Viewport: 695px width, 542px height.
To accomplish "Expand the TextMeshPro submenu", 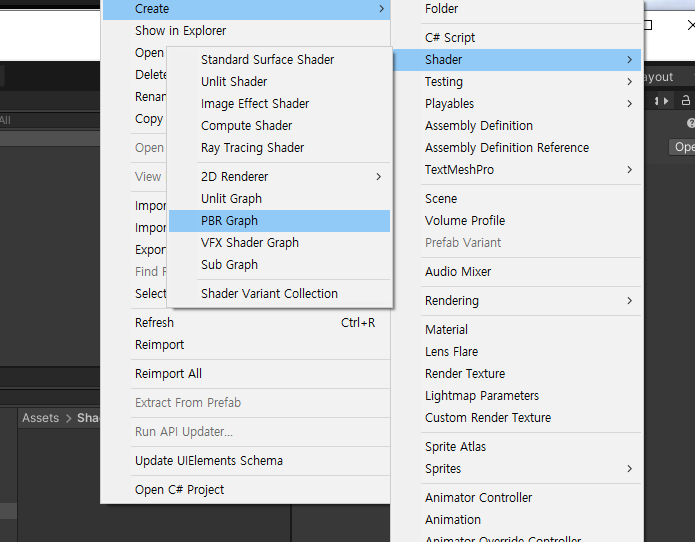I will tap(517, 170).
